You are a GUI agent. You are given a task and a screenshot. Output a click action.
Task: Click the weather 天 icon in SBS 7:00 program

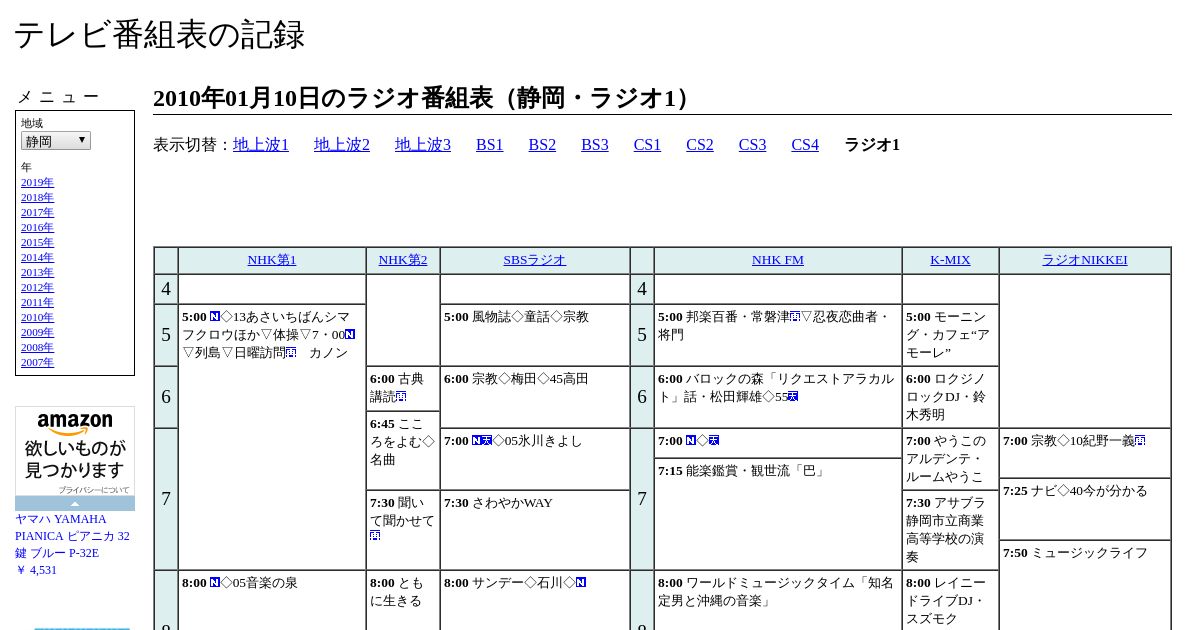(487, 441)
